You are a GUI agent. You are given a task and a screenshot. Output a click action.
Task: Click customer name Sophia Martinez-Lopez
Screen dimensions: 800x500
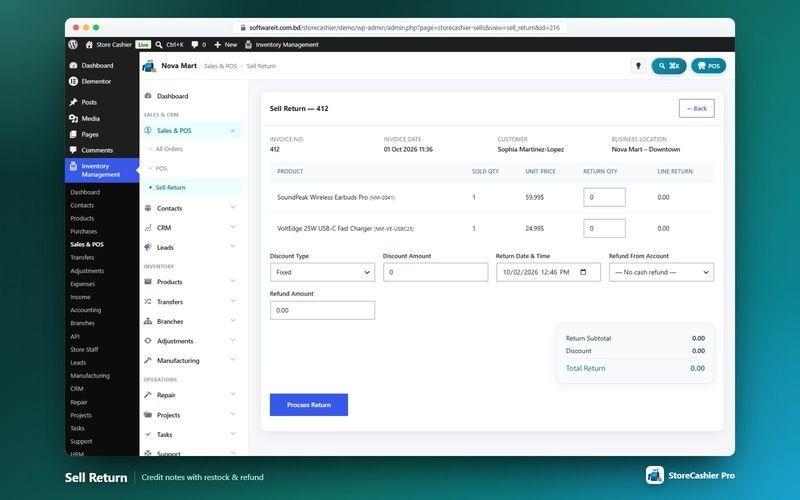(531, 149)
